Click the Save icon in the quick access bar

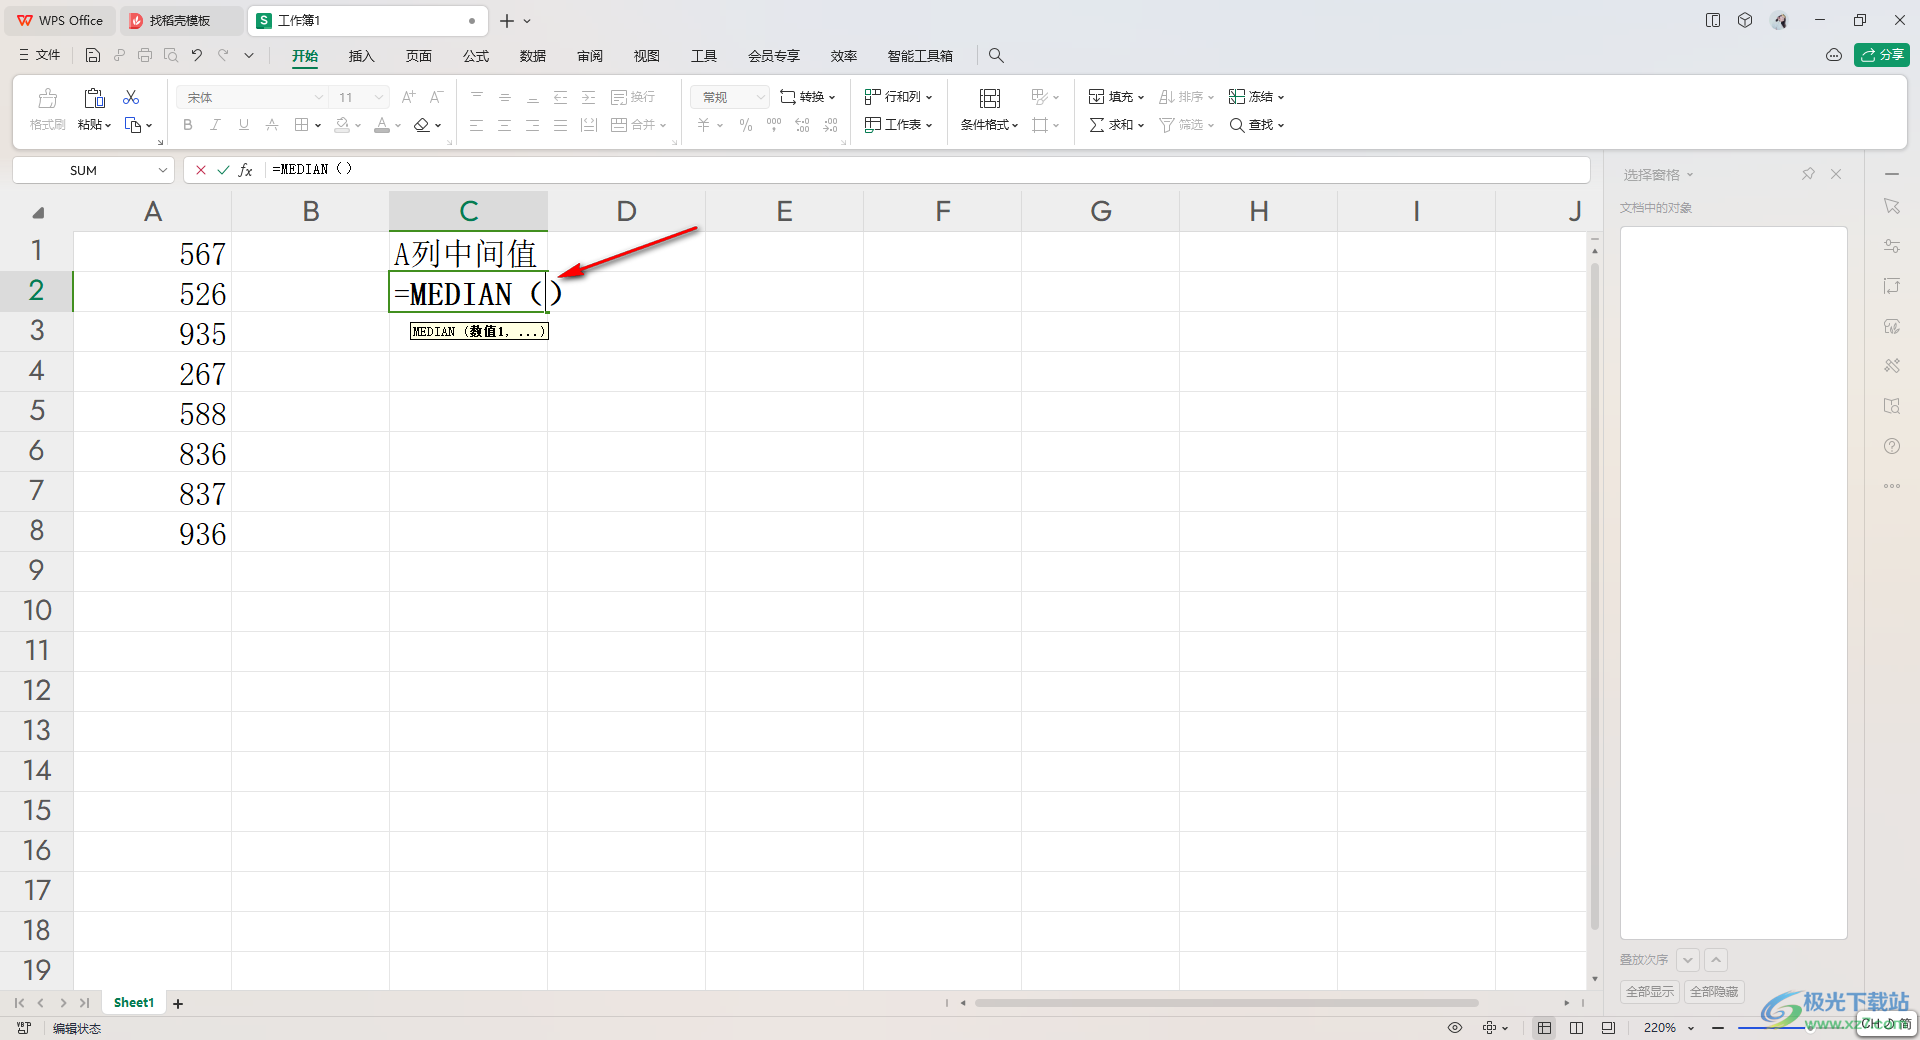pos(93,55)
